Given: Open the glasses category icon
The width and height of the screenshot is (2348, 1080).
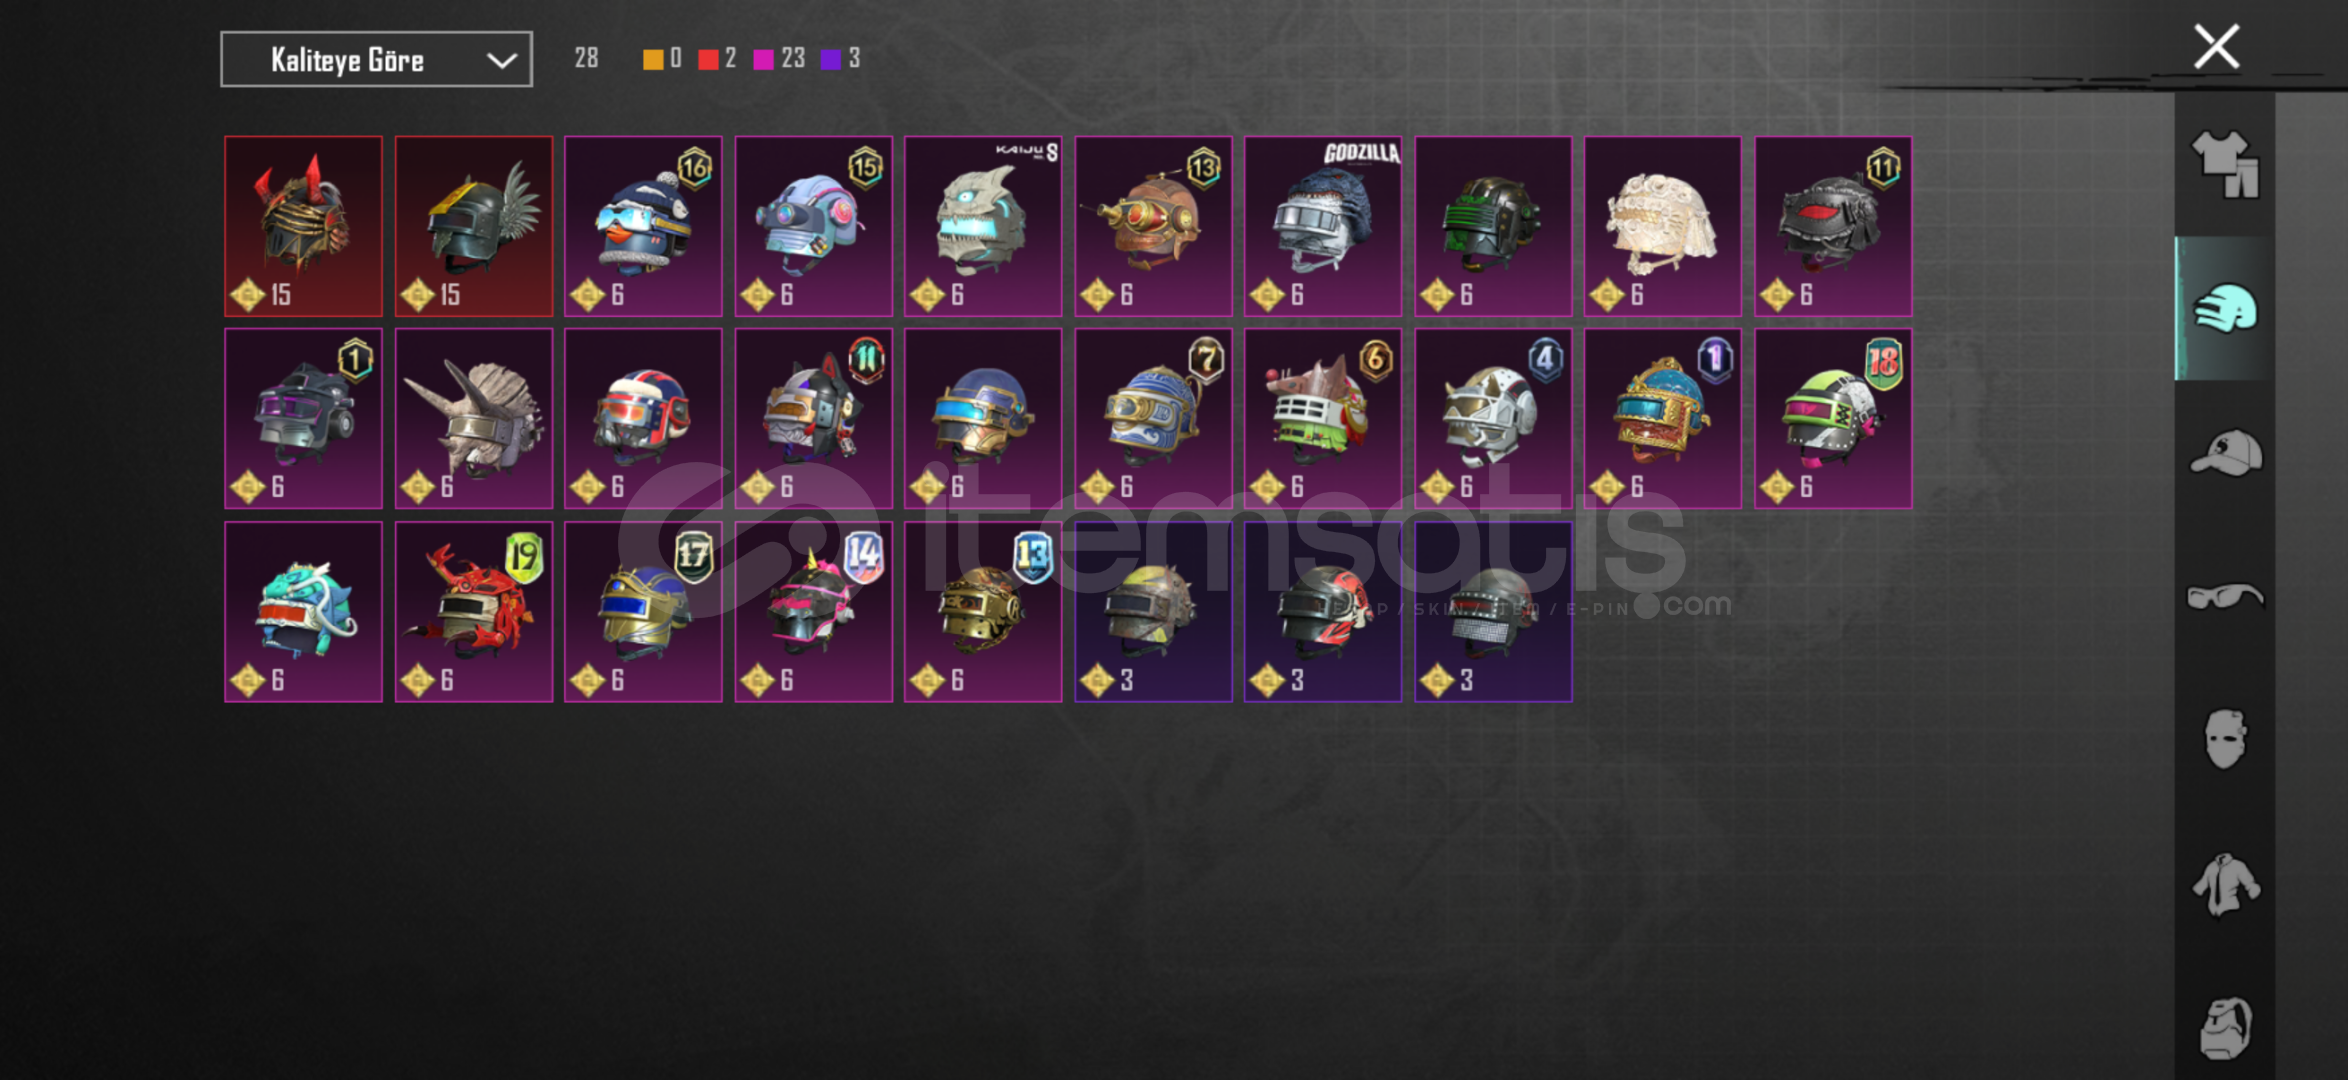Looking at the screenshot, I should 2225,597.
